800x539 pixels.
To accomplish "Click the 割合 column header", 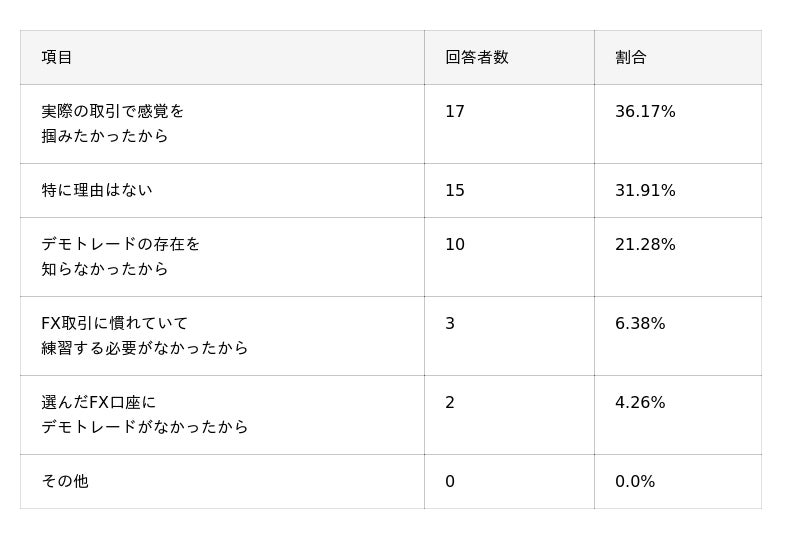I will pyautogui.click(x=631, y=58).
